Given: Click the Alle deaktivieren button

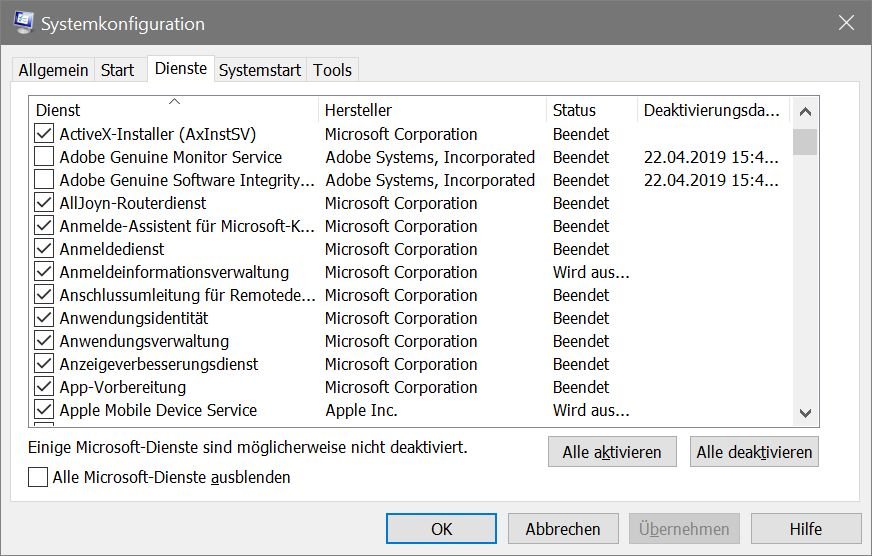Looking at the screenshot, I should click(754, 452).
